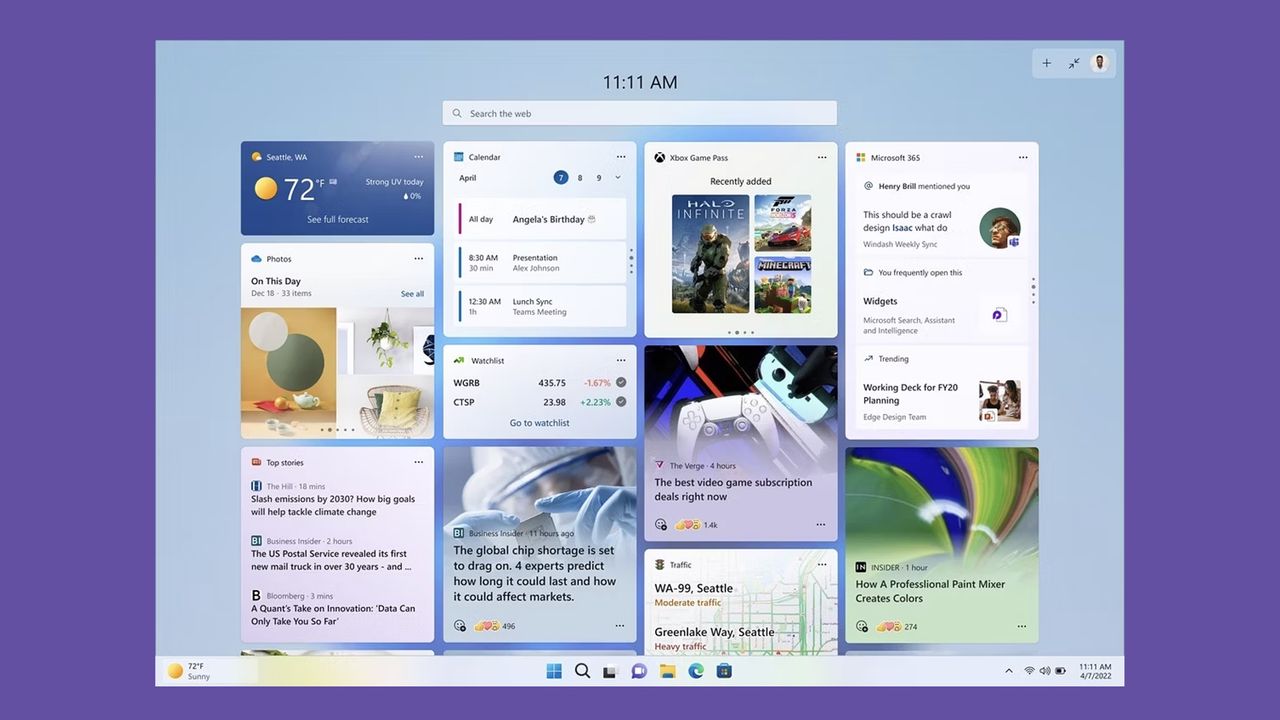Open the weather widget's more options menu
Screen dimensions: 1280x720
pos(419,156)
